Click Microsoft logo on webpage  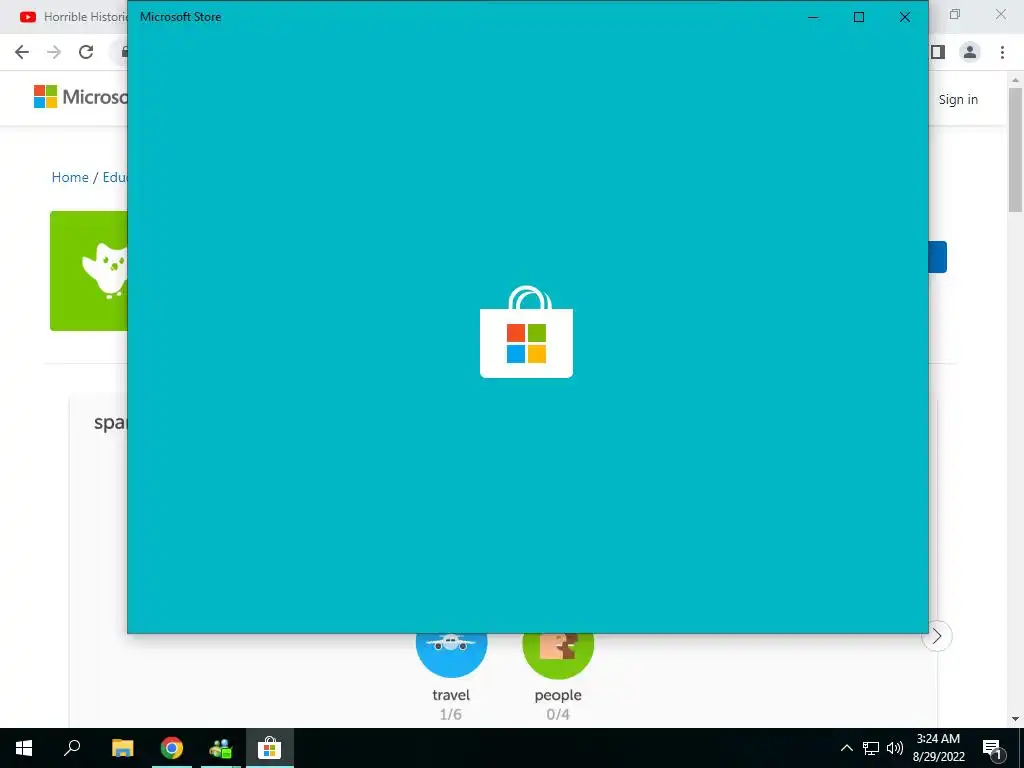pyautogui.click(x=80, y=97)
